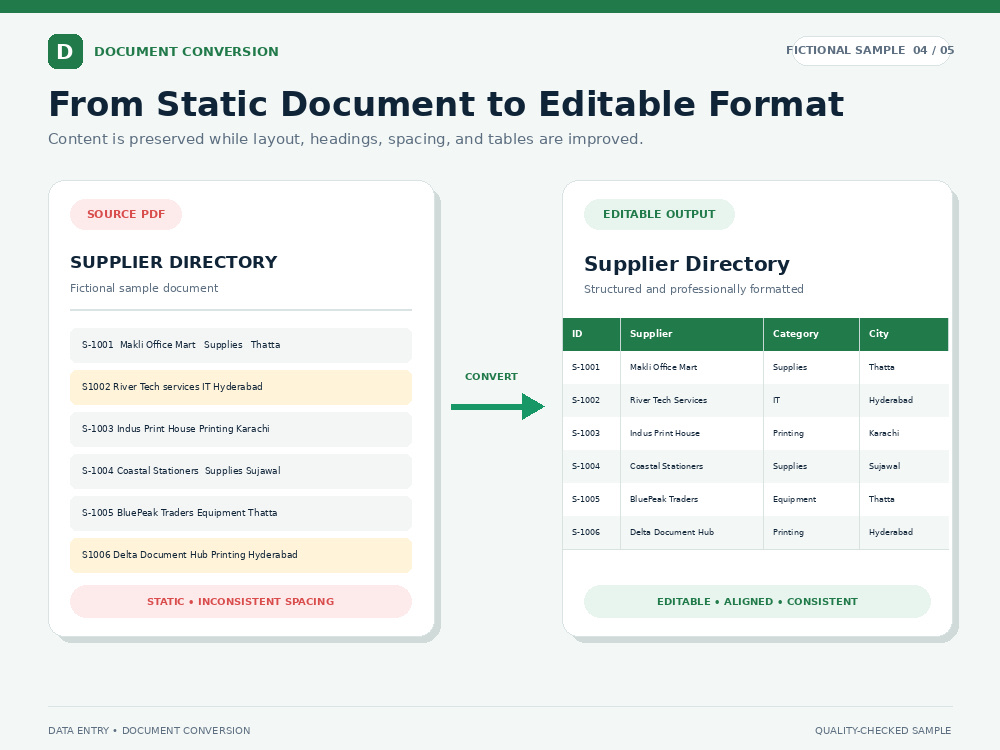The height and width of the screenshot is (750, 1000).
Task: Click the green convert arrow icon
Action: (497, 406)
